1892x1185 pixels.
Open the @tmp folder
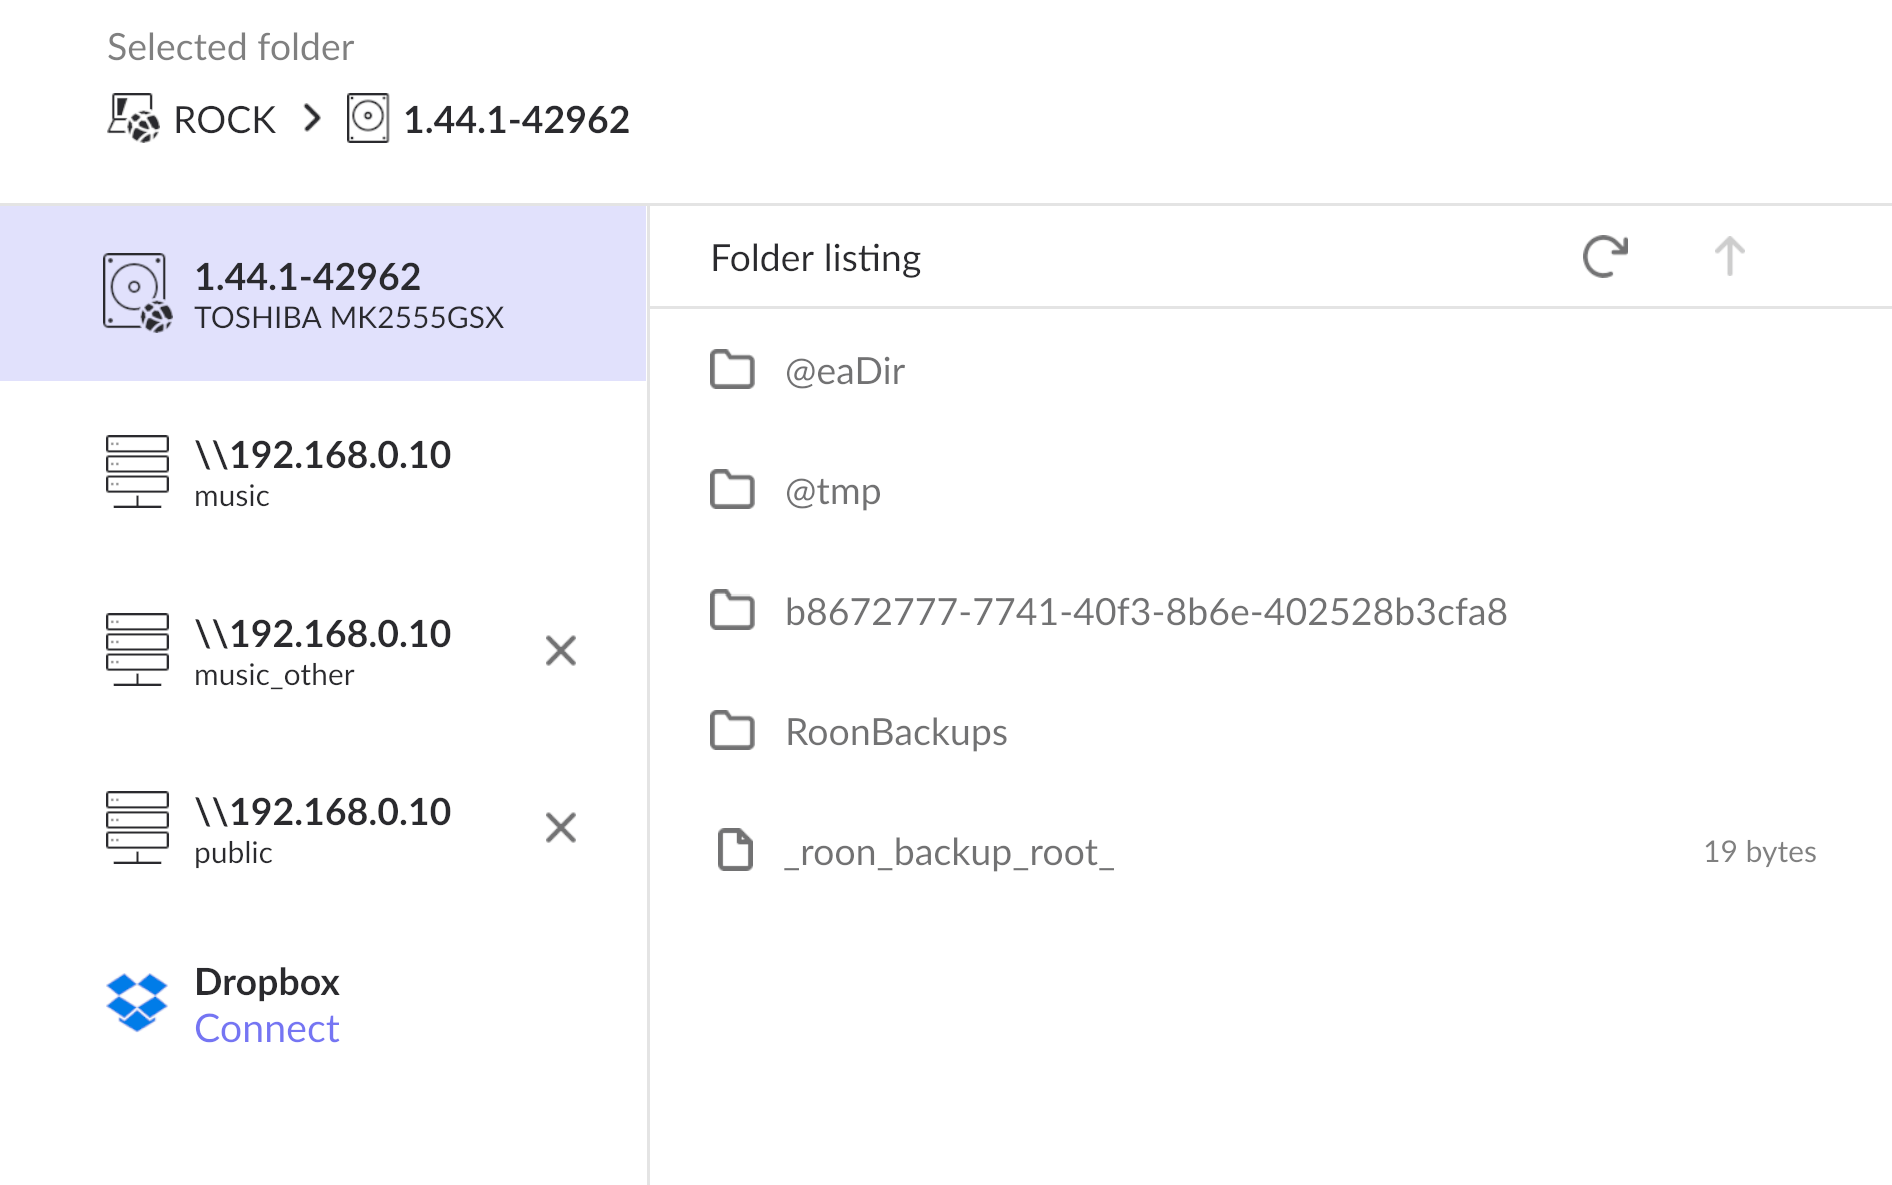click(833, 491)
